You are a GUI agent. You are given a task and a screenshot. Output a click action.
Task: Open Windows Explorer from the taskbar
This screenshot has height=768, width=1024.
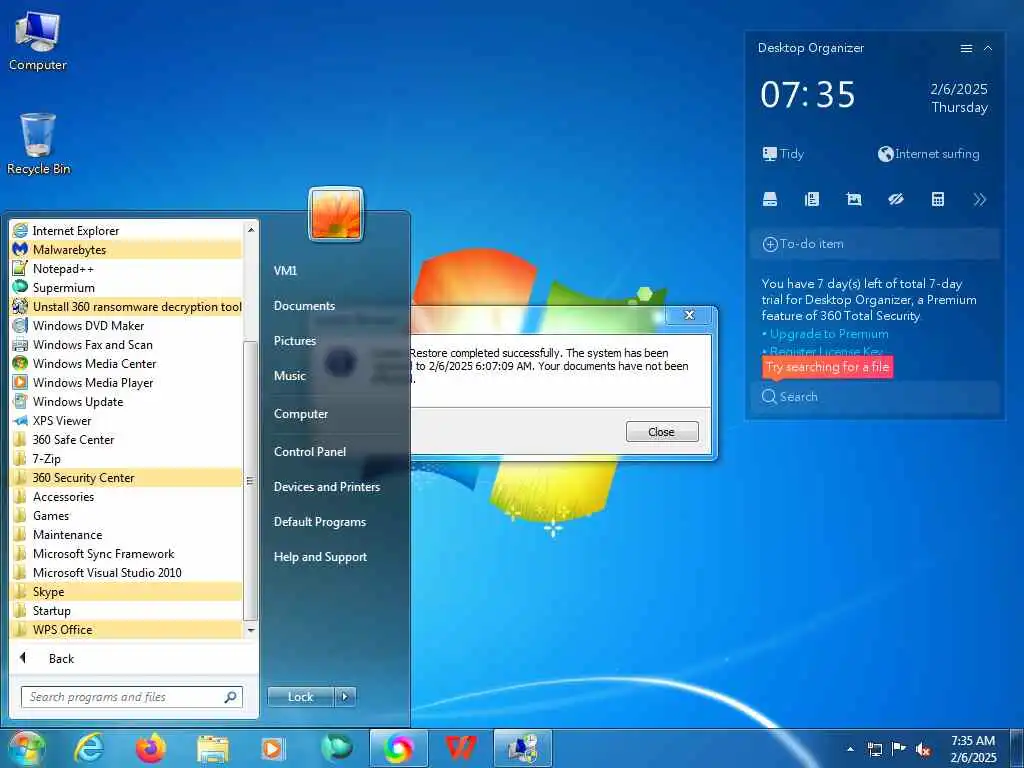213,748
